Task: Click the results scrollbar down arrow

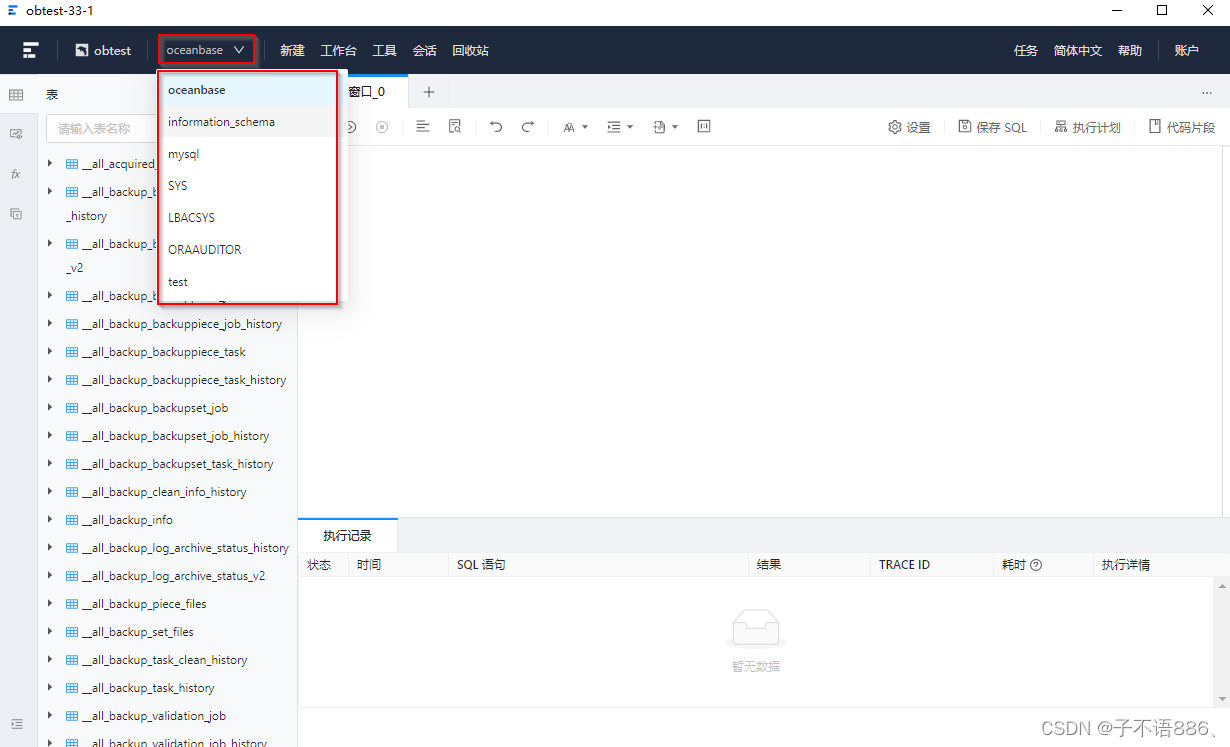Action: pos(1222,699)
